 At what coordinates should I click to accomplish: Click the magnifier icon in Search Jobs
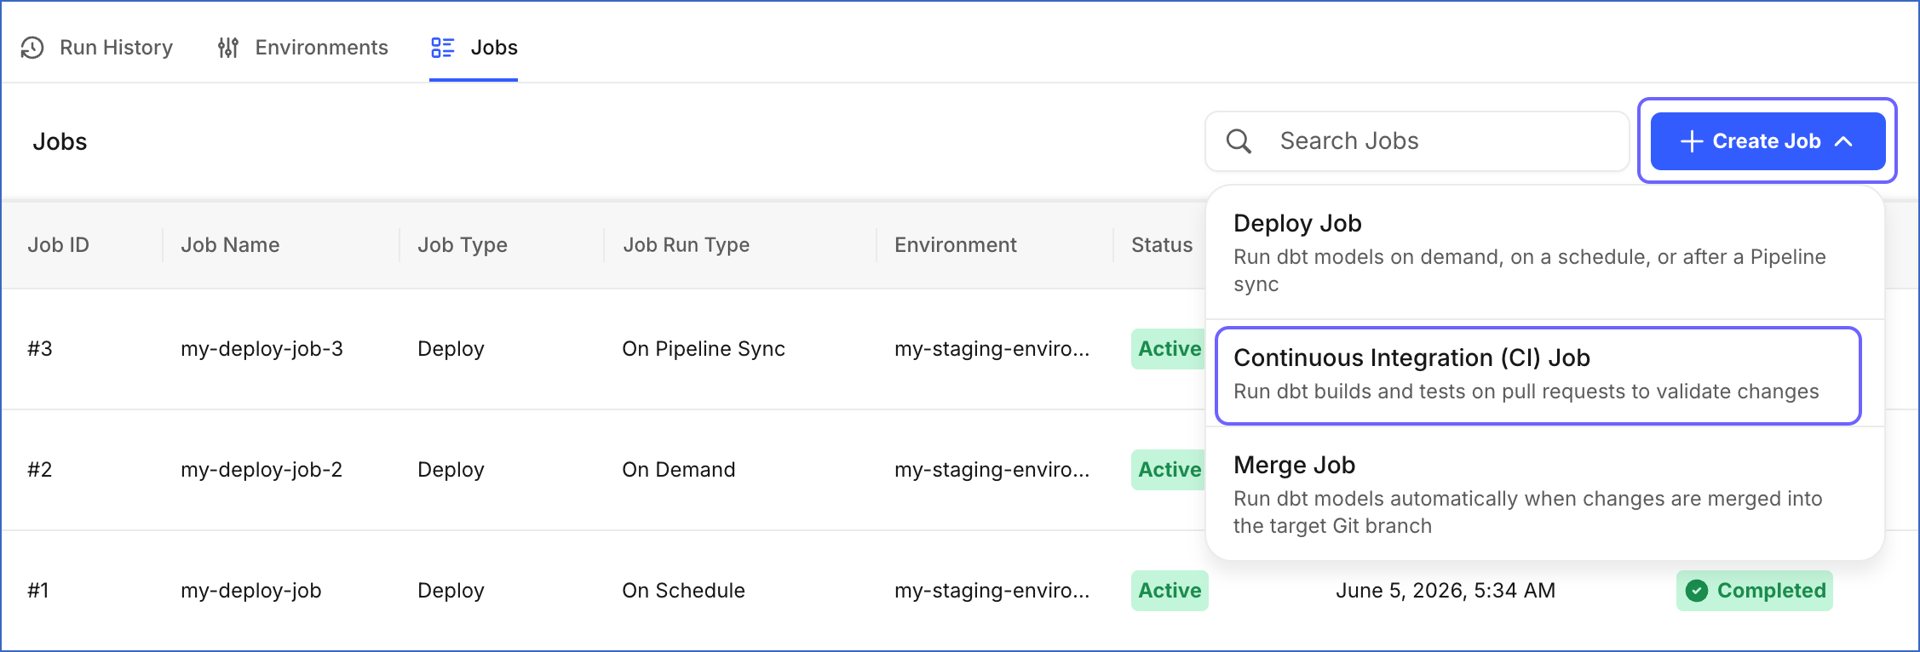tap(1239, 141)
